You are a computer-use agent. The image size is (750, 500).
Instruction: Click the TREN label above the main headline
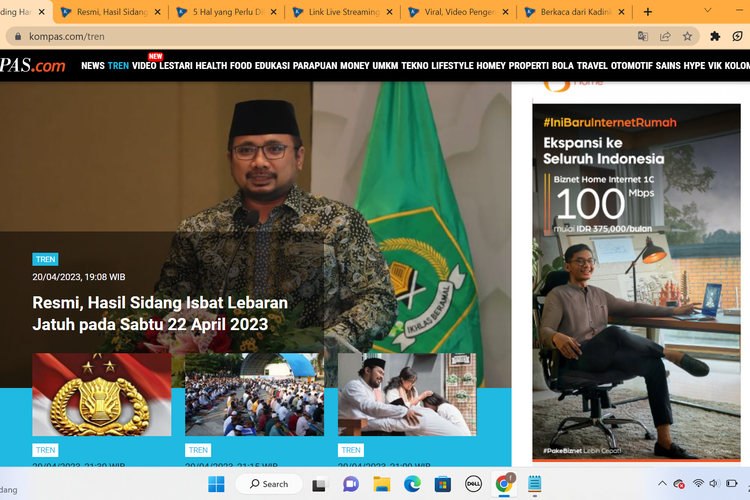[45, 259]
